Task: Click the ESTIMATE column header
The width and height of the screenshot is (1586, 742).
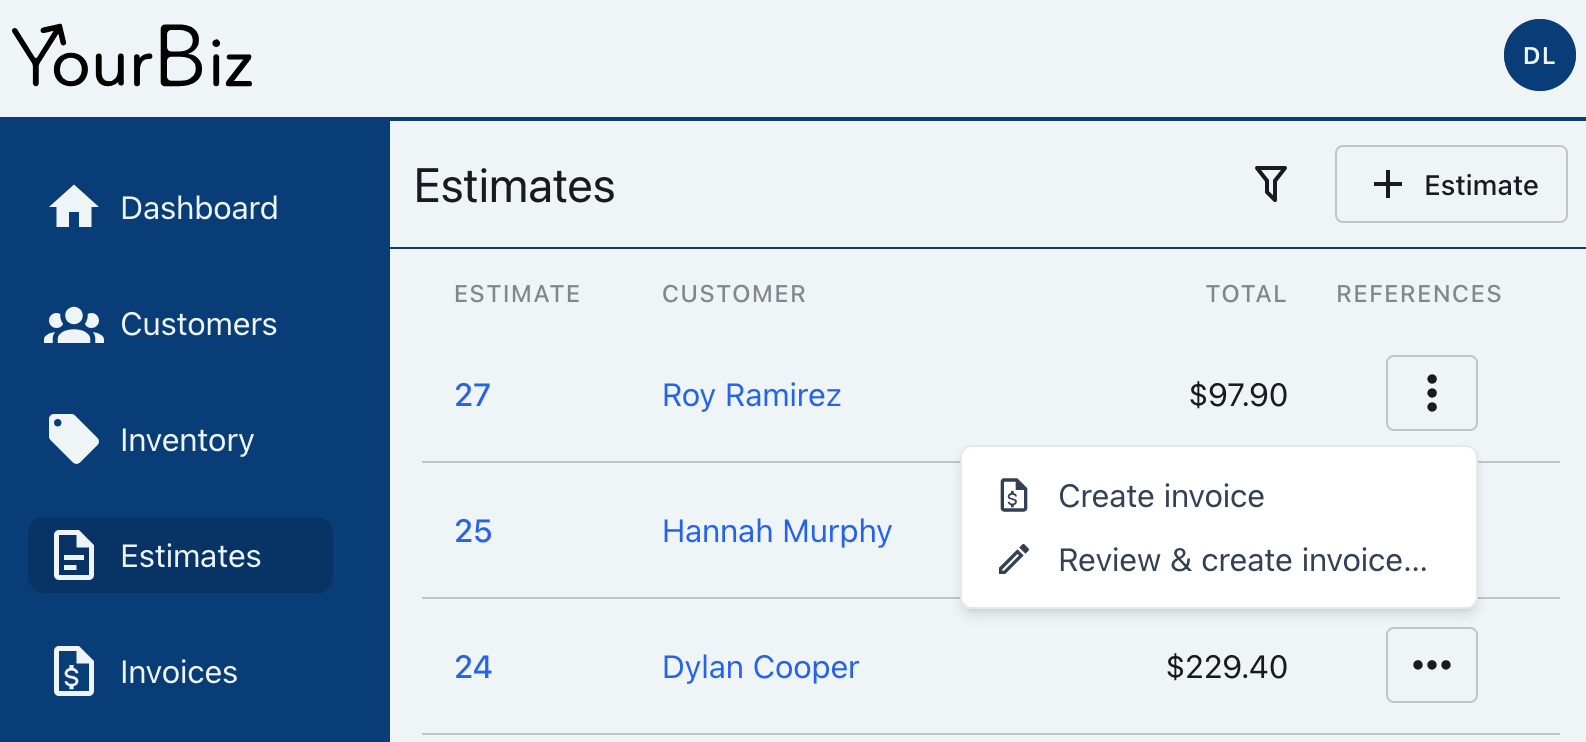Action: coord(517,294)
